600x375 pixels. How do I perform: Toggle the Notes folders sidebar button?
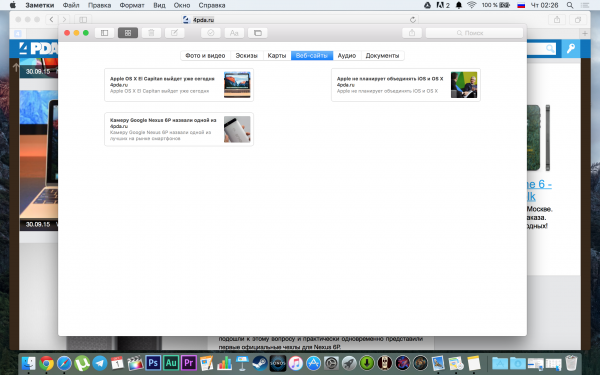click(x=104, y=33)
